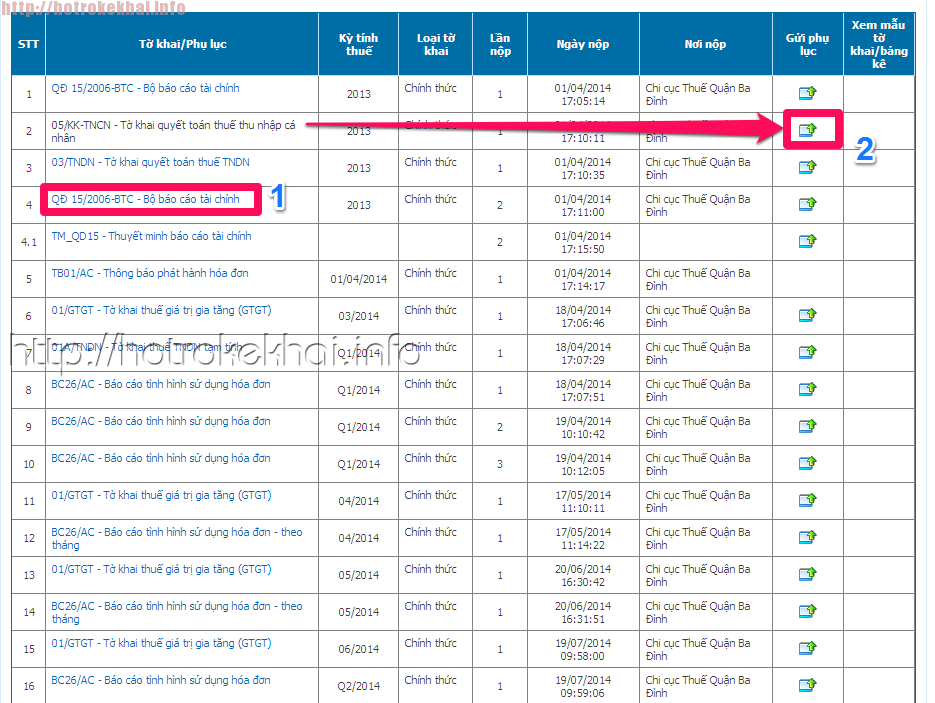Click upload icon in 03/TNDN row
Image resolution: width=935 pixels, height=703 pixels.
point(807,167)
